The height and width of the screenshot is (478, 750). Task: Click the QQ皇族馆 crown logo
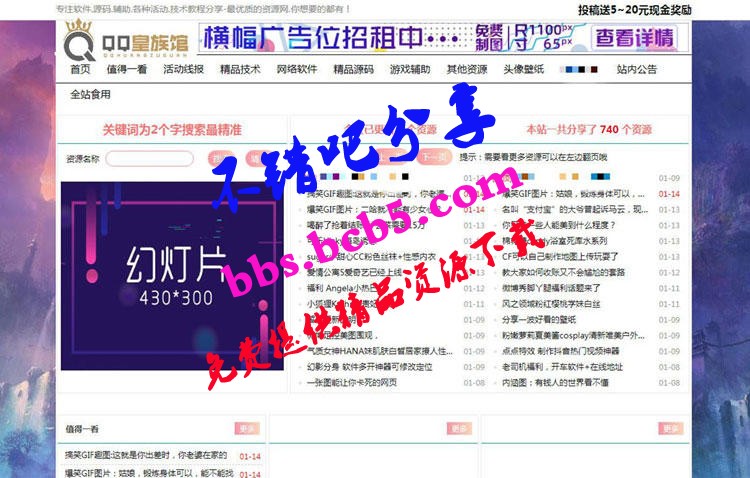coord(127,40)
